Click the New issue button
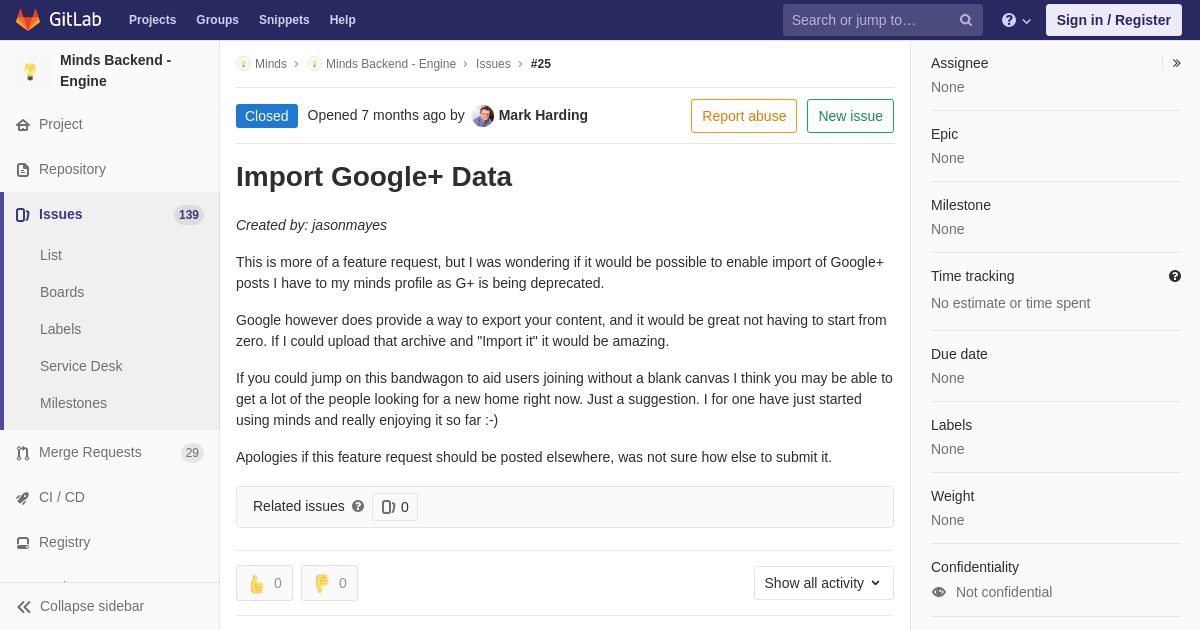 tap(850, 116)
